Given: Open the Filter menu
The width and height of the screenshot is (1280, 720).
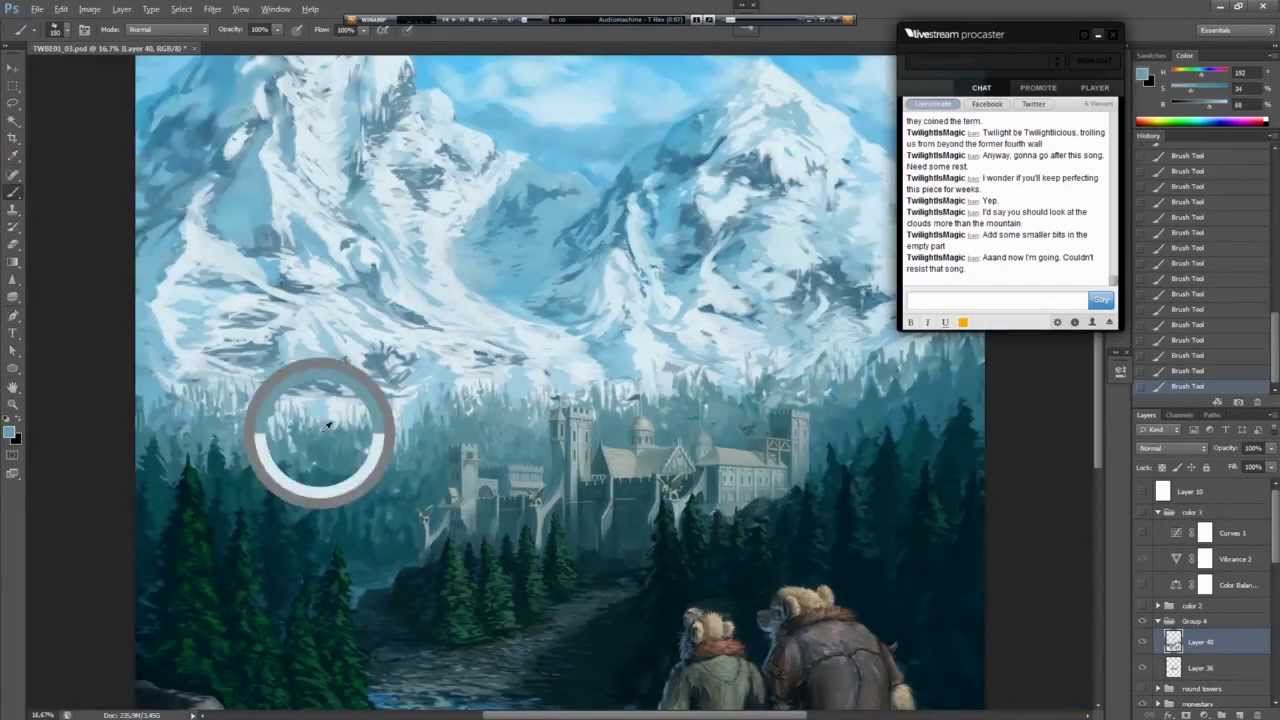Looking at the screenshot, I should coord(212,9).
